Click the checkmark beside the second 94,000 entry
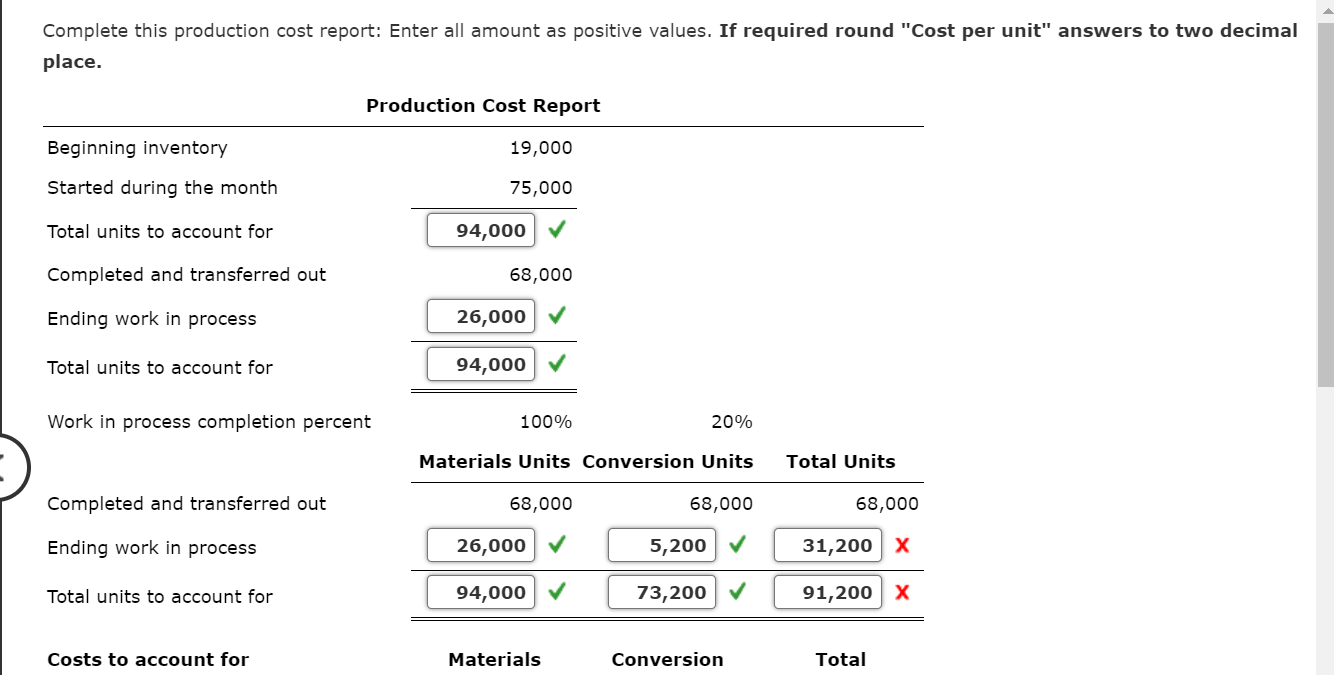The height and width of the screenshot is (675, 1334). (x=557, y=364)
